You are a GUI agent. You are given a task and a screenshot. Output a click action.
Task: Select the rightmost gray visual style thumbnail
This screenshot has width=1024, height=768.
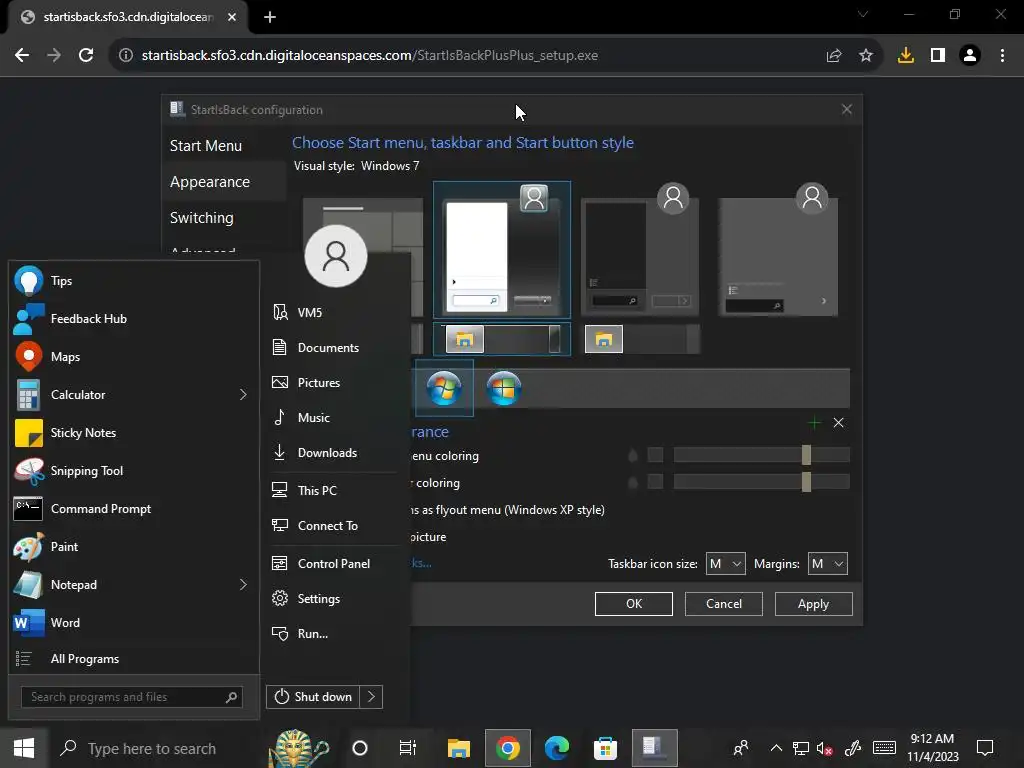(778, 250)
